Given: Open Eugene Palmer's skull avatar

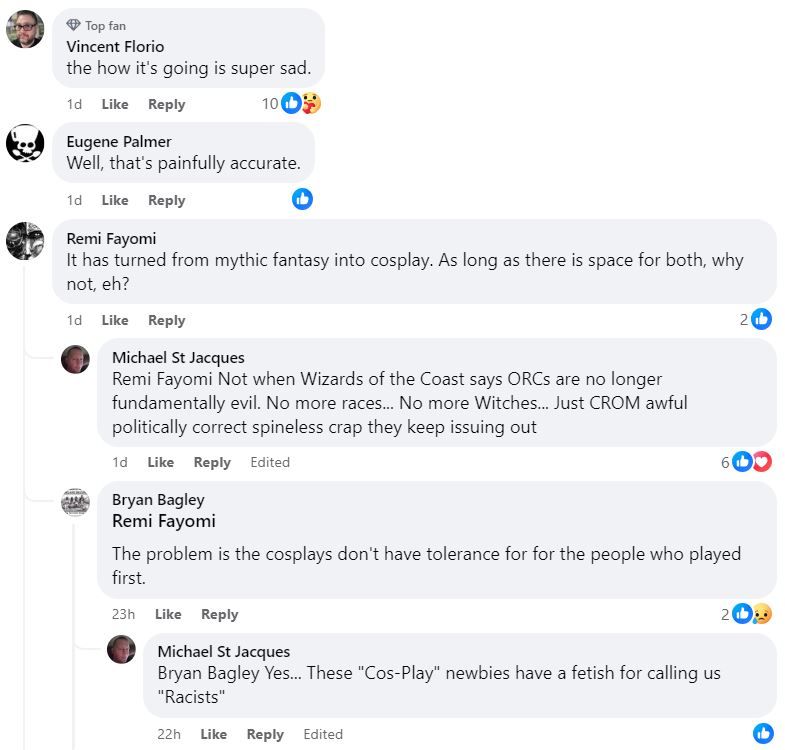Looking at the screenshot, I should coord(25,144).
